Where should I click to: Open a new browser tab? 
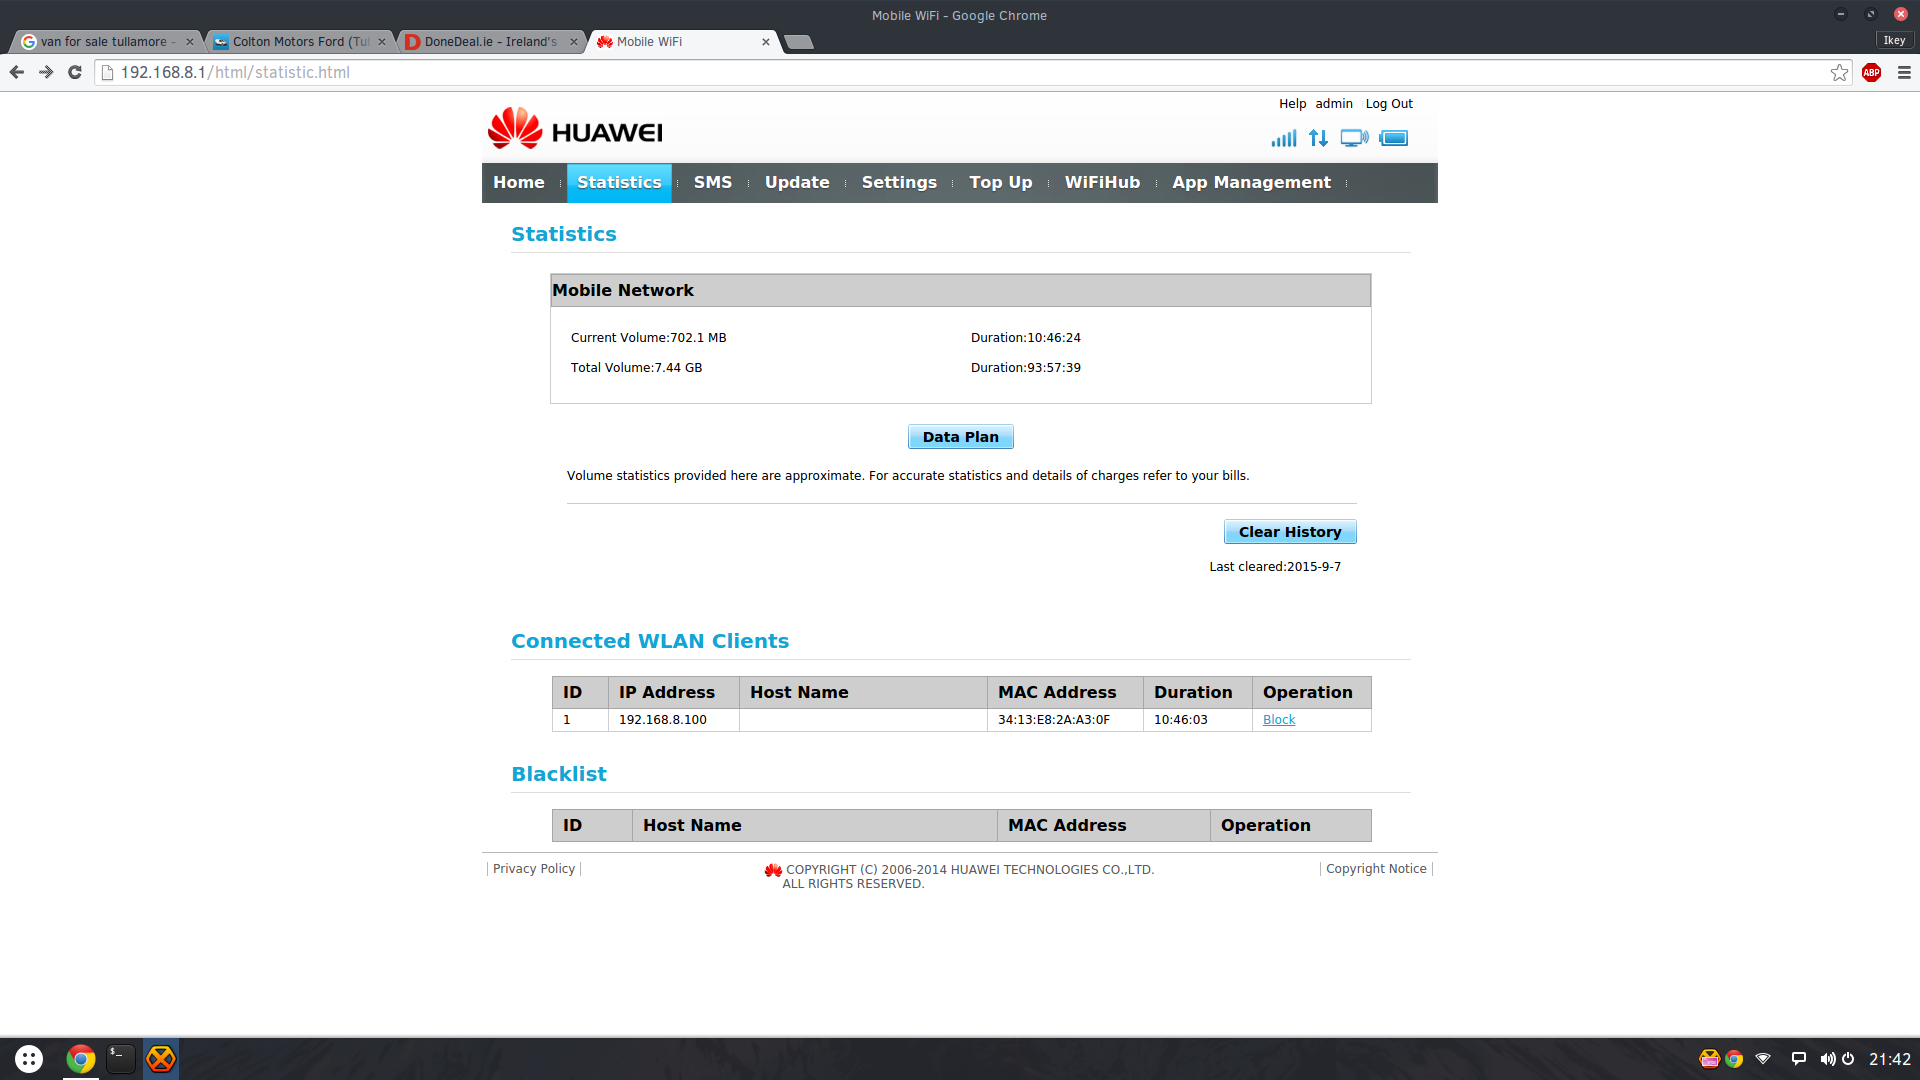click(798, 42)
